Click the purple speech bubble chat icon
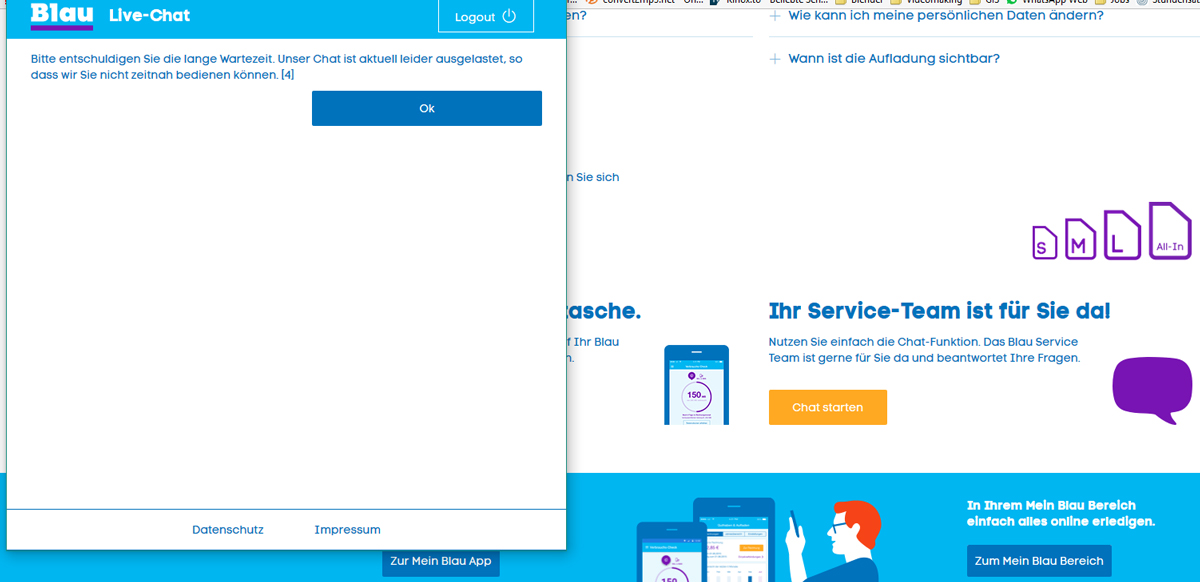The width and height of the screenshot is (1200, 582). tap(1152, 388)
